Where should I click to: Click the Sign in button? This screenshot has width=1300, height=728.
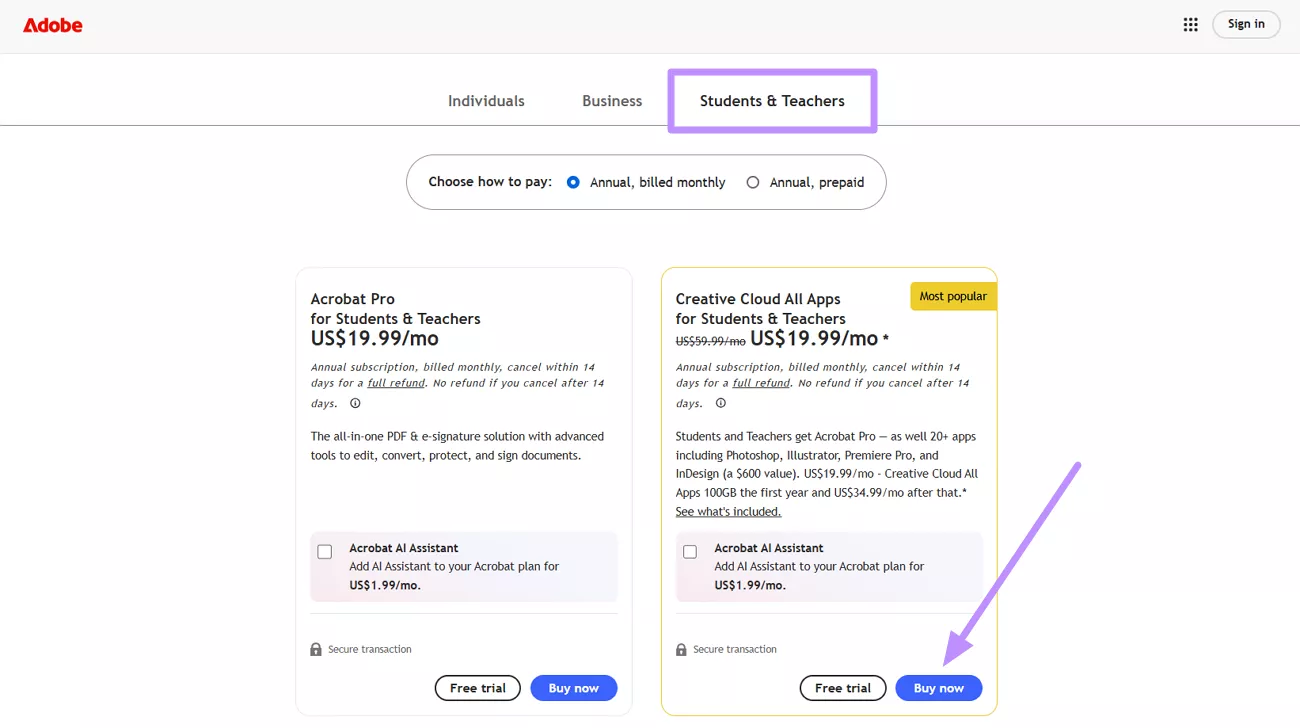click(1246, 24)
